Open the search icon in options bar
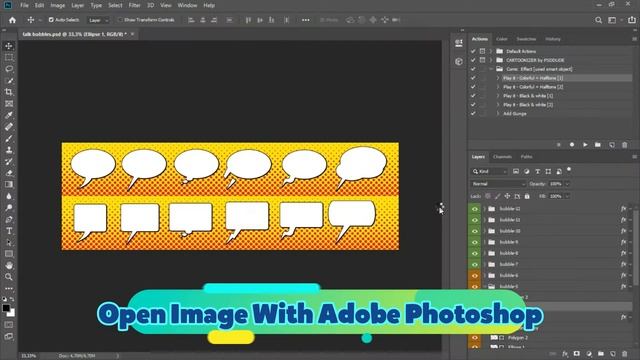640x360 pixels. pos(598,20)
